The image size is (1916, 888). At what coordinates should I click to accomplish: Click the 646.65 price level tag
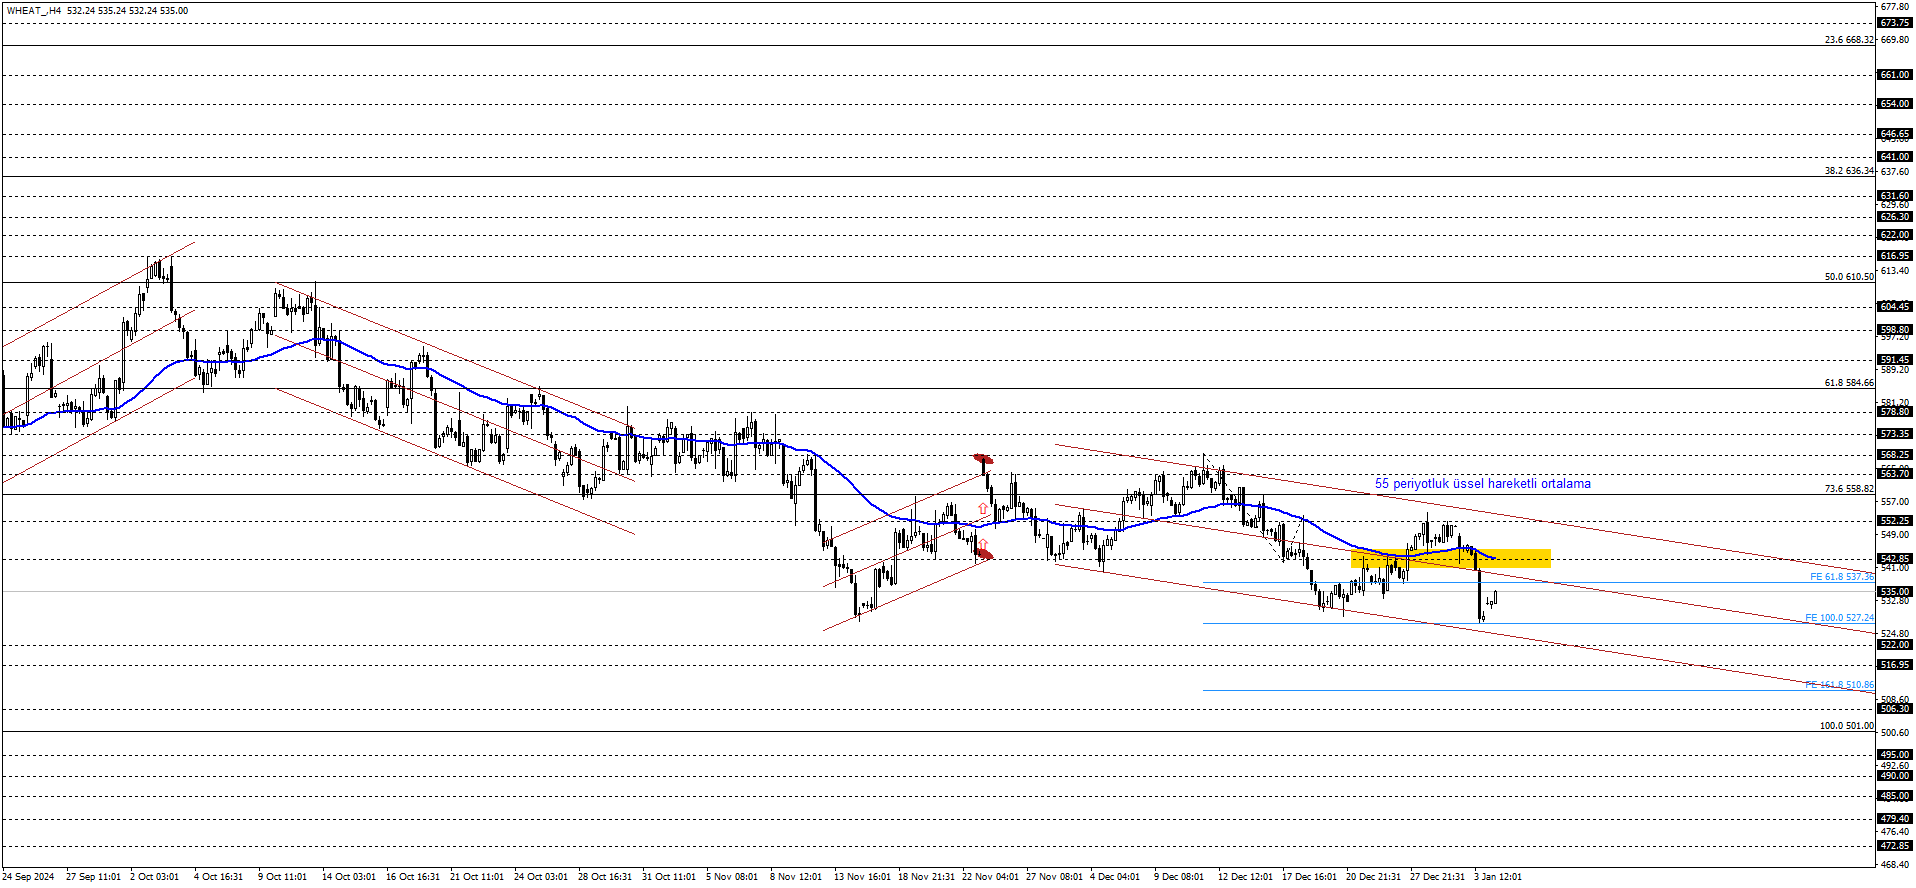(1895, 134)
